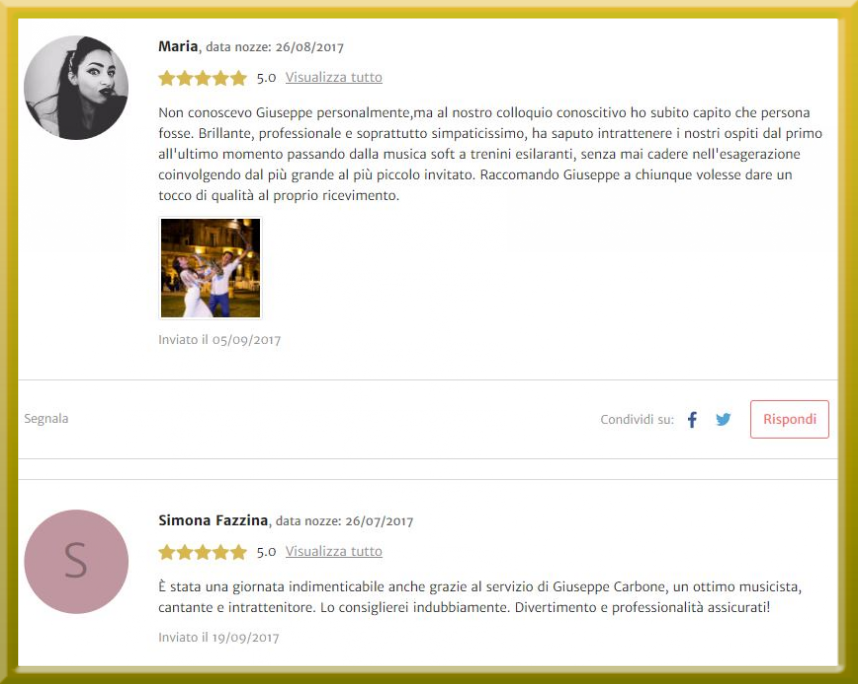Select the reviewer name Simona Fazzina
The width and height of the screenshot is (858, 684).
(x=213, y=520)
